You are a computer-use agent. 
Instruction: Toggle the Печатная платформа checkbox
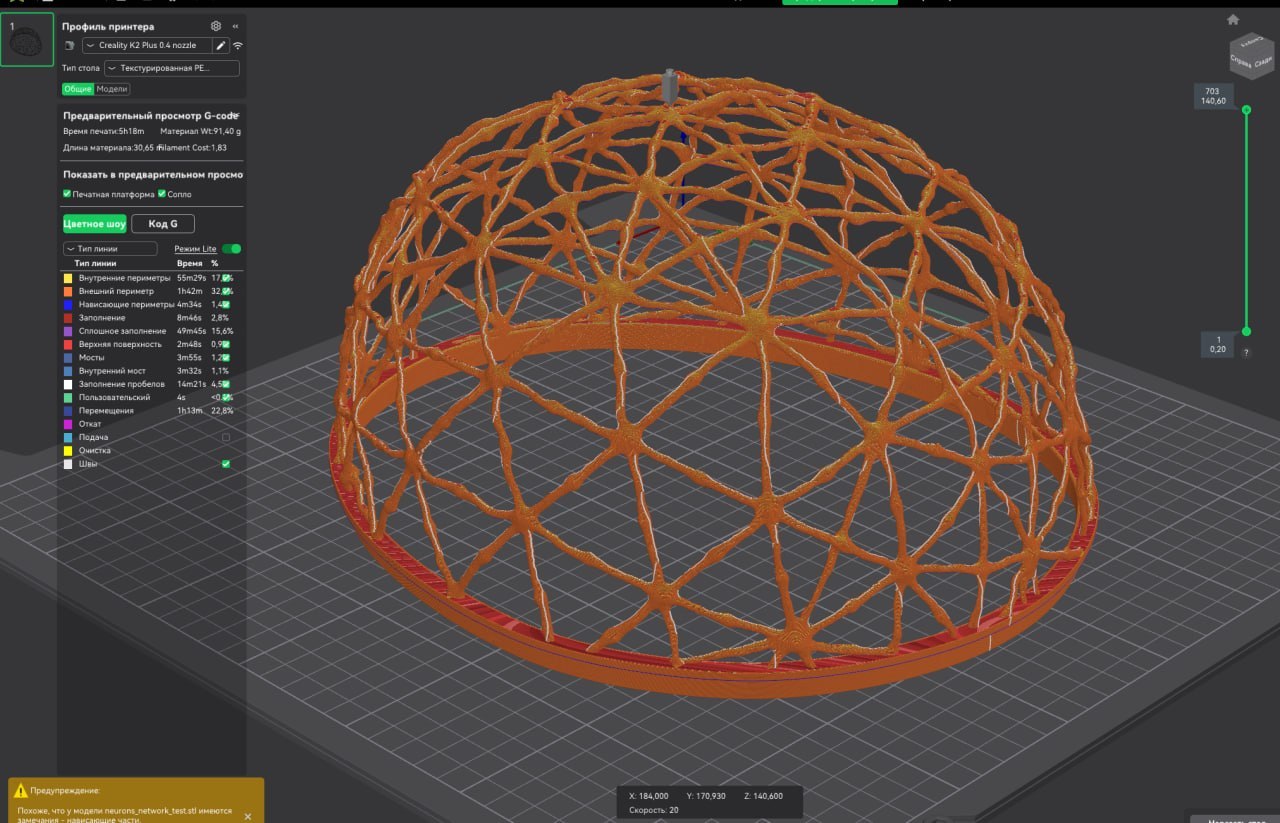pos(67,194)
